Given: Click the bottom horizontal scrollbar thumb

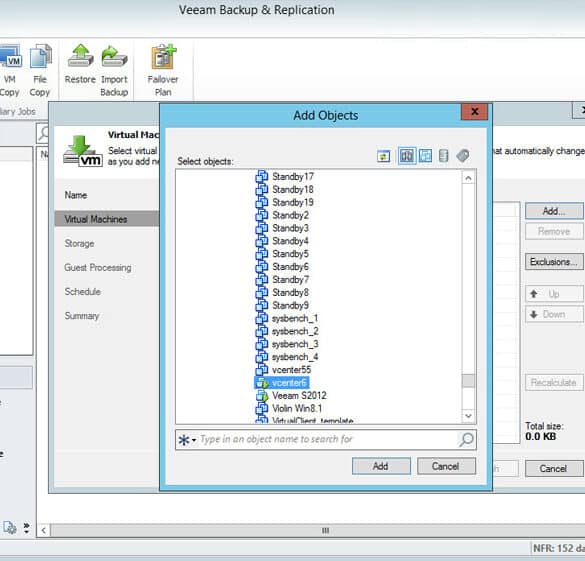Looking at the screenshot, I should click(325, 530).
